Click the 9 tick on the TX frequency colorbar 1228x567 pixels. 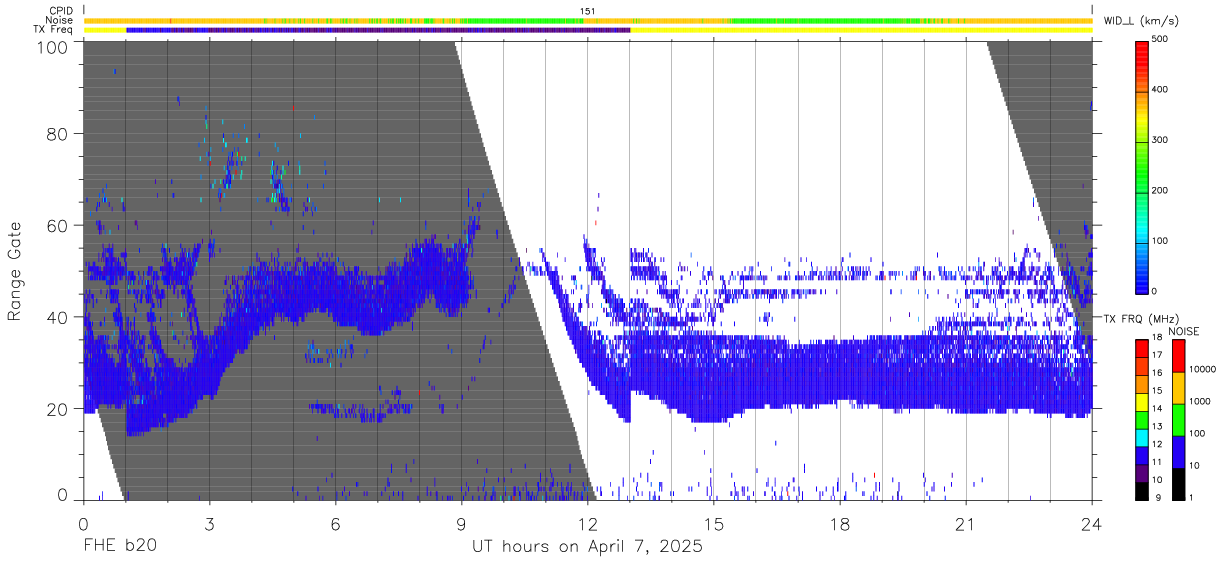(1158, 498)
